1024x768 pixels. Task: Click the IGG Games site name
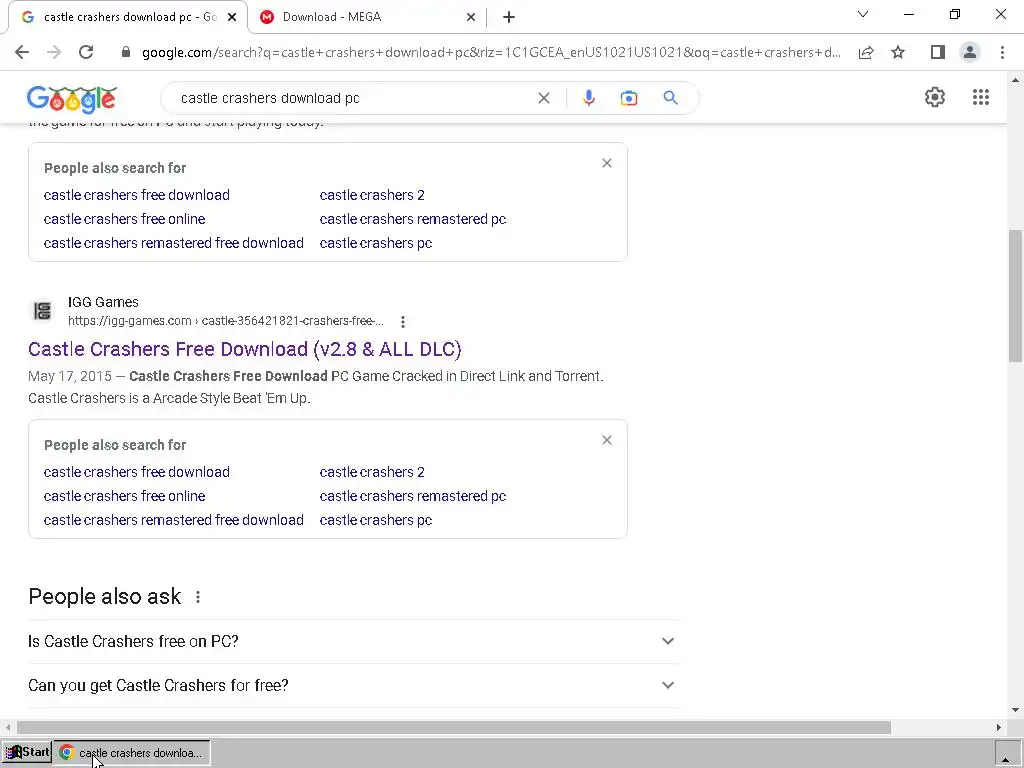[x=103, y=302]
